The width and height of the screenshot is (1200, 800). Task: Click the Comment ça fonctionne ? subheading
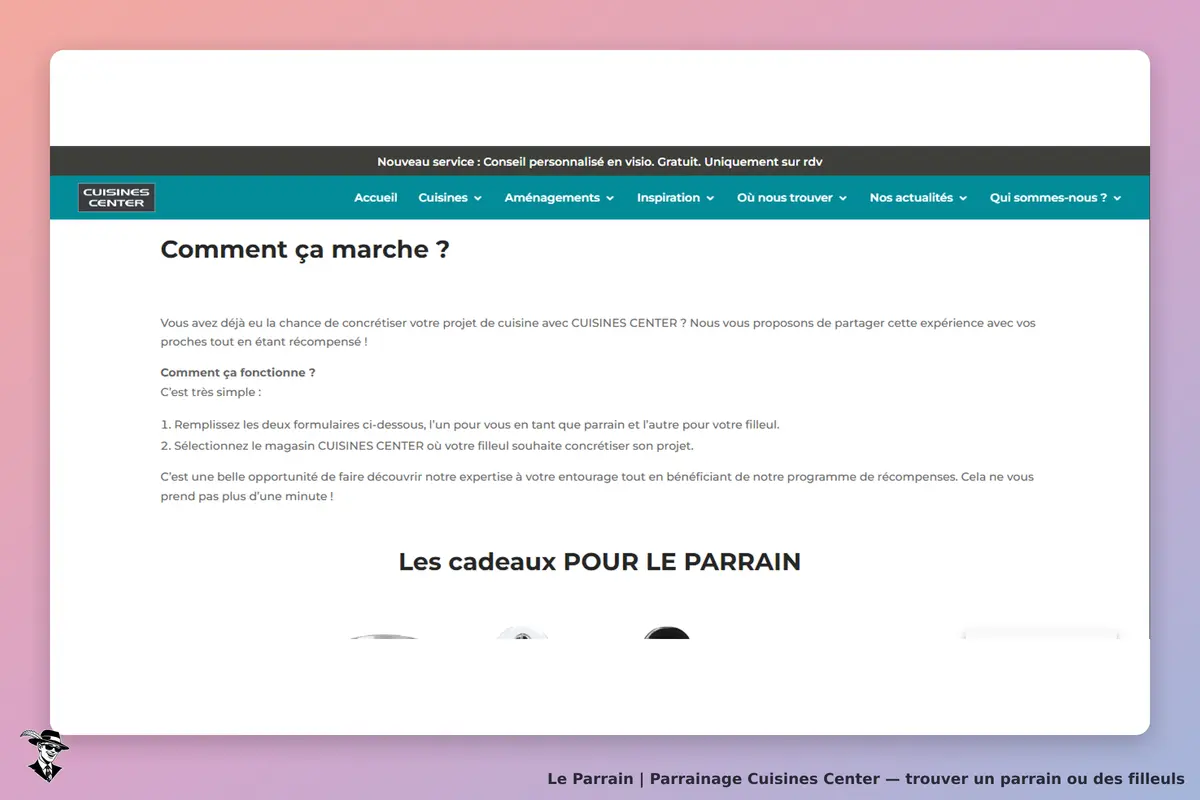point(238,372)
